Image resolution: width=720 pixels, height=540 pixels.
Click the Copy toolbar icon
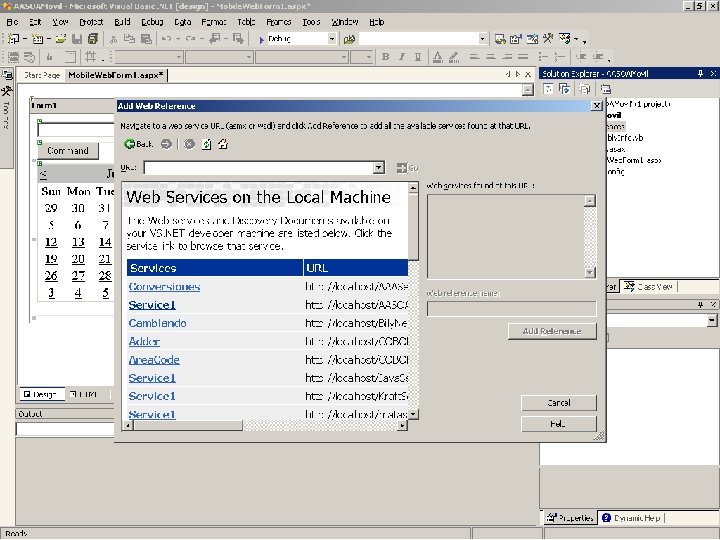pyautogui.click(x=129, y=39)
